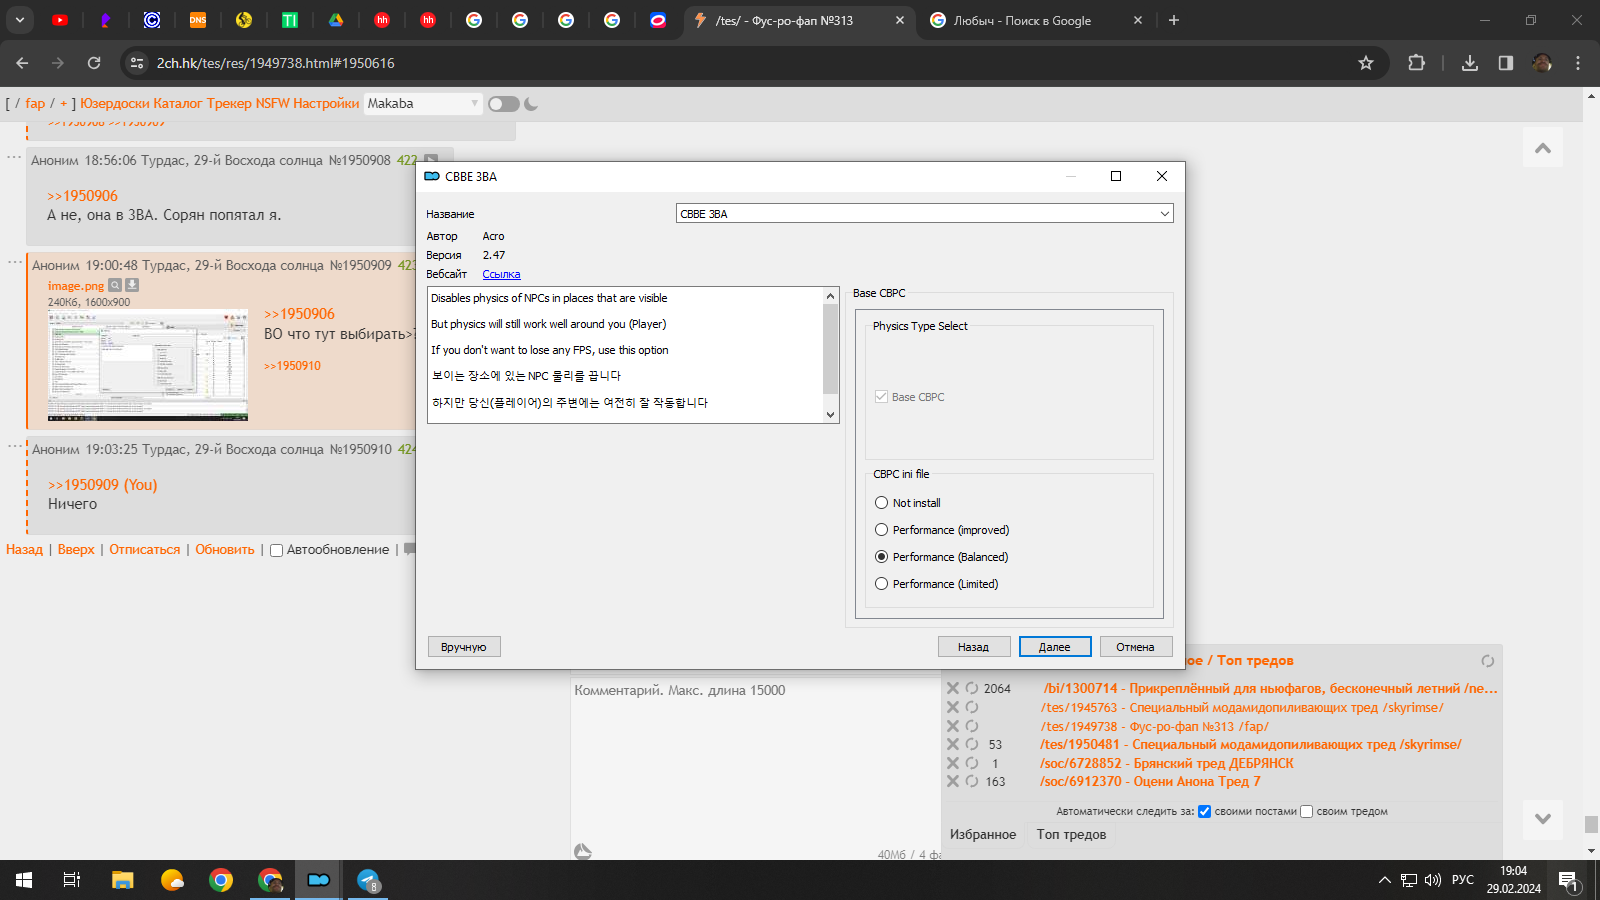This screenshot has height=900, width=1600.
Task: Click magnifier icon next to image.png
Action: [115, 285]
